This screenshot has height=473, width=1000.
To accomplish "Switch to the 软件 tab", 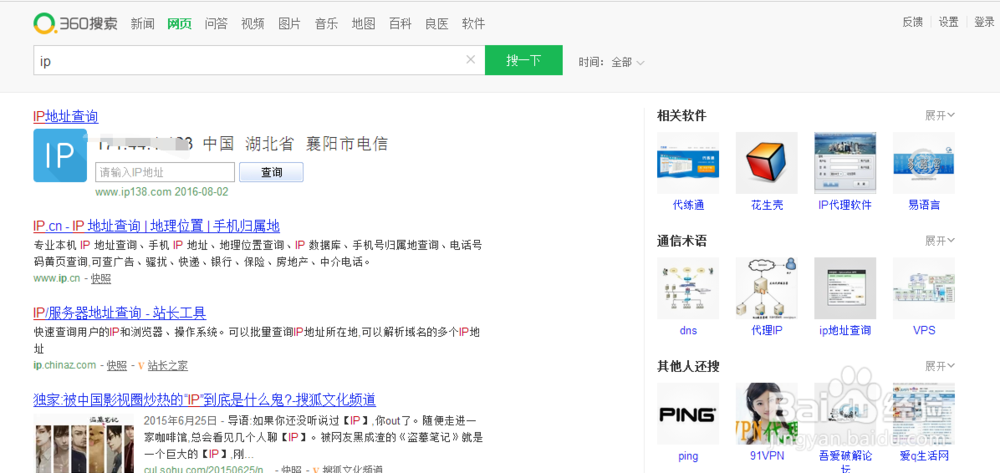I will tap(474, 24).
